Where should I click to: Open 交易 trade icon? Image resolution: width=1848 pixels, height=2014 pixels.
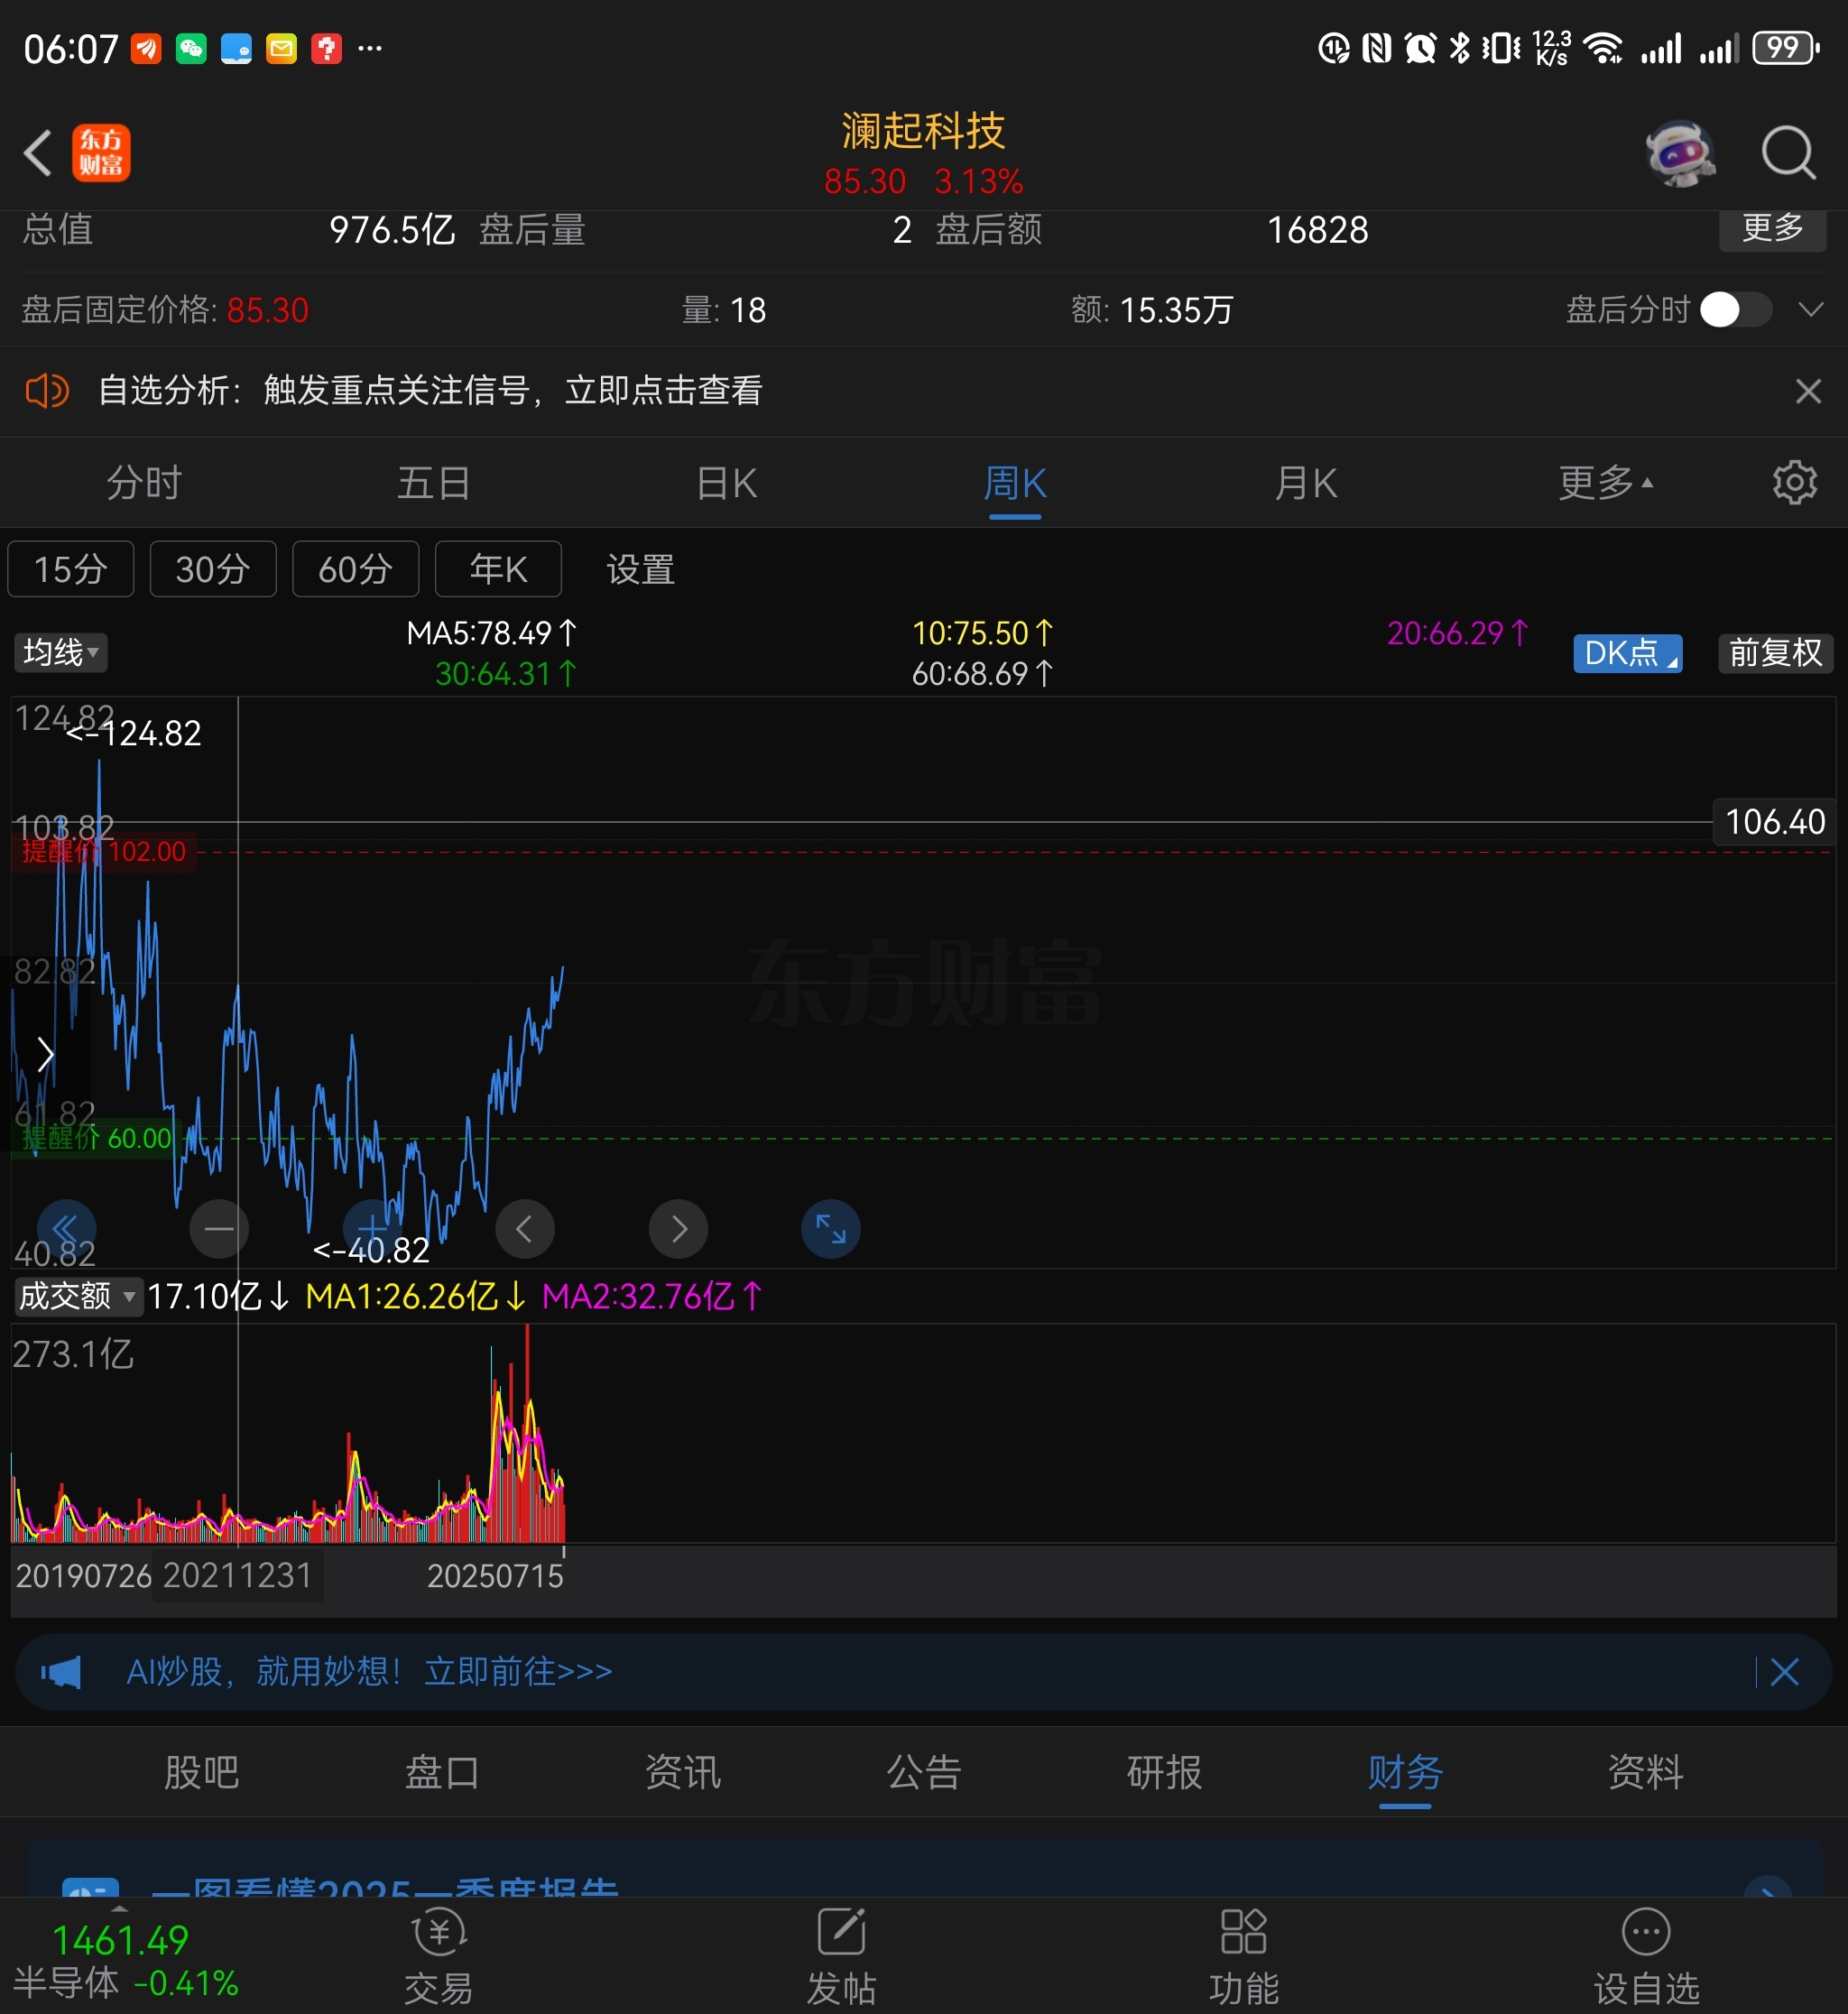[x=439, y=1958]
